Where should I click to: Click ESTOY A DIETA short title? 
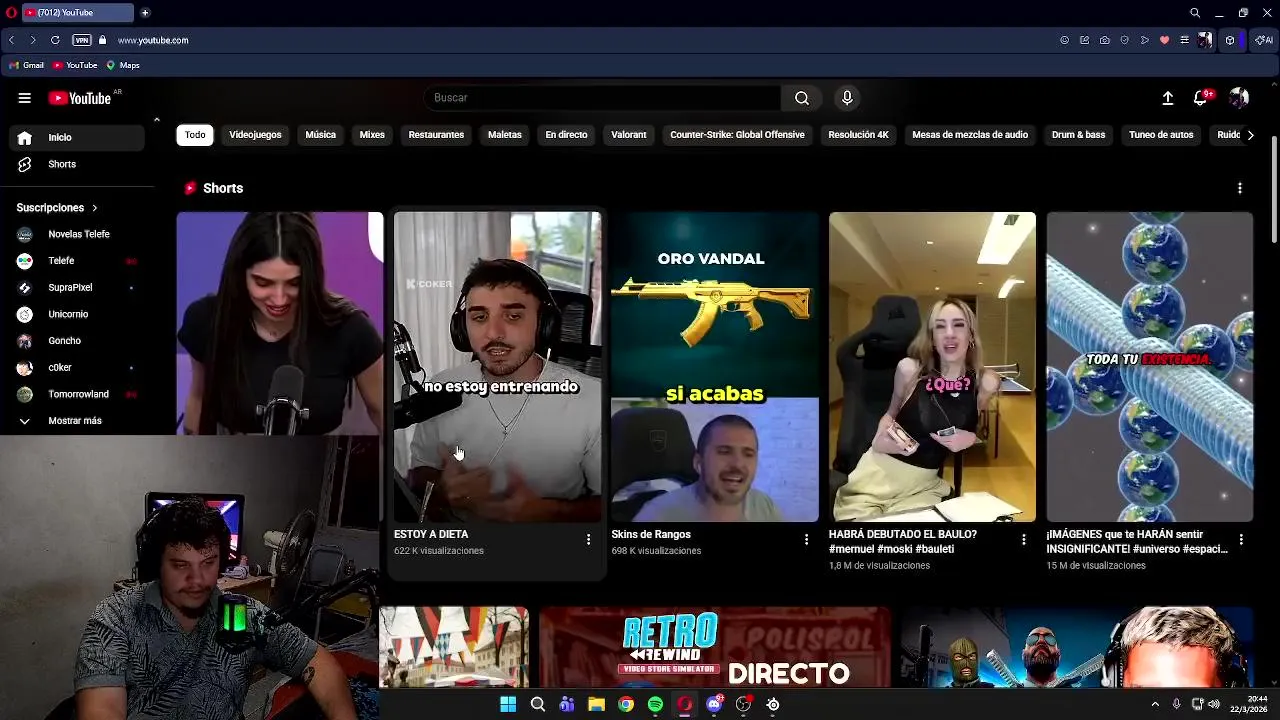click(431, 535)
